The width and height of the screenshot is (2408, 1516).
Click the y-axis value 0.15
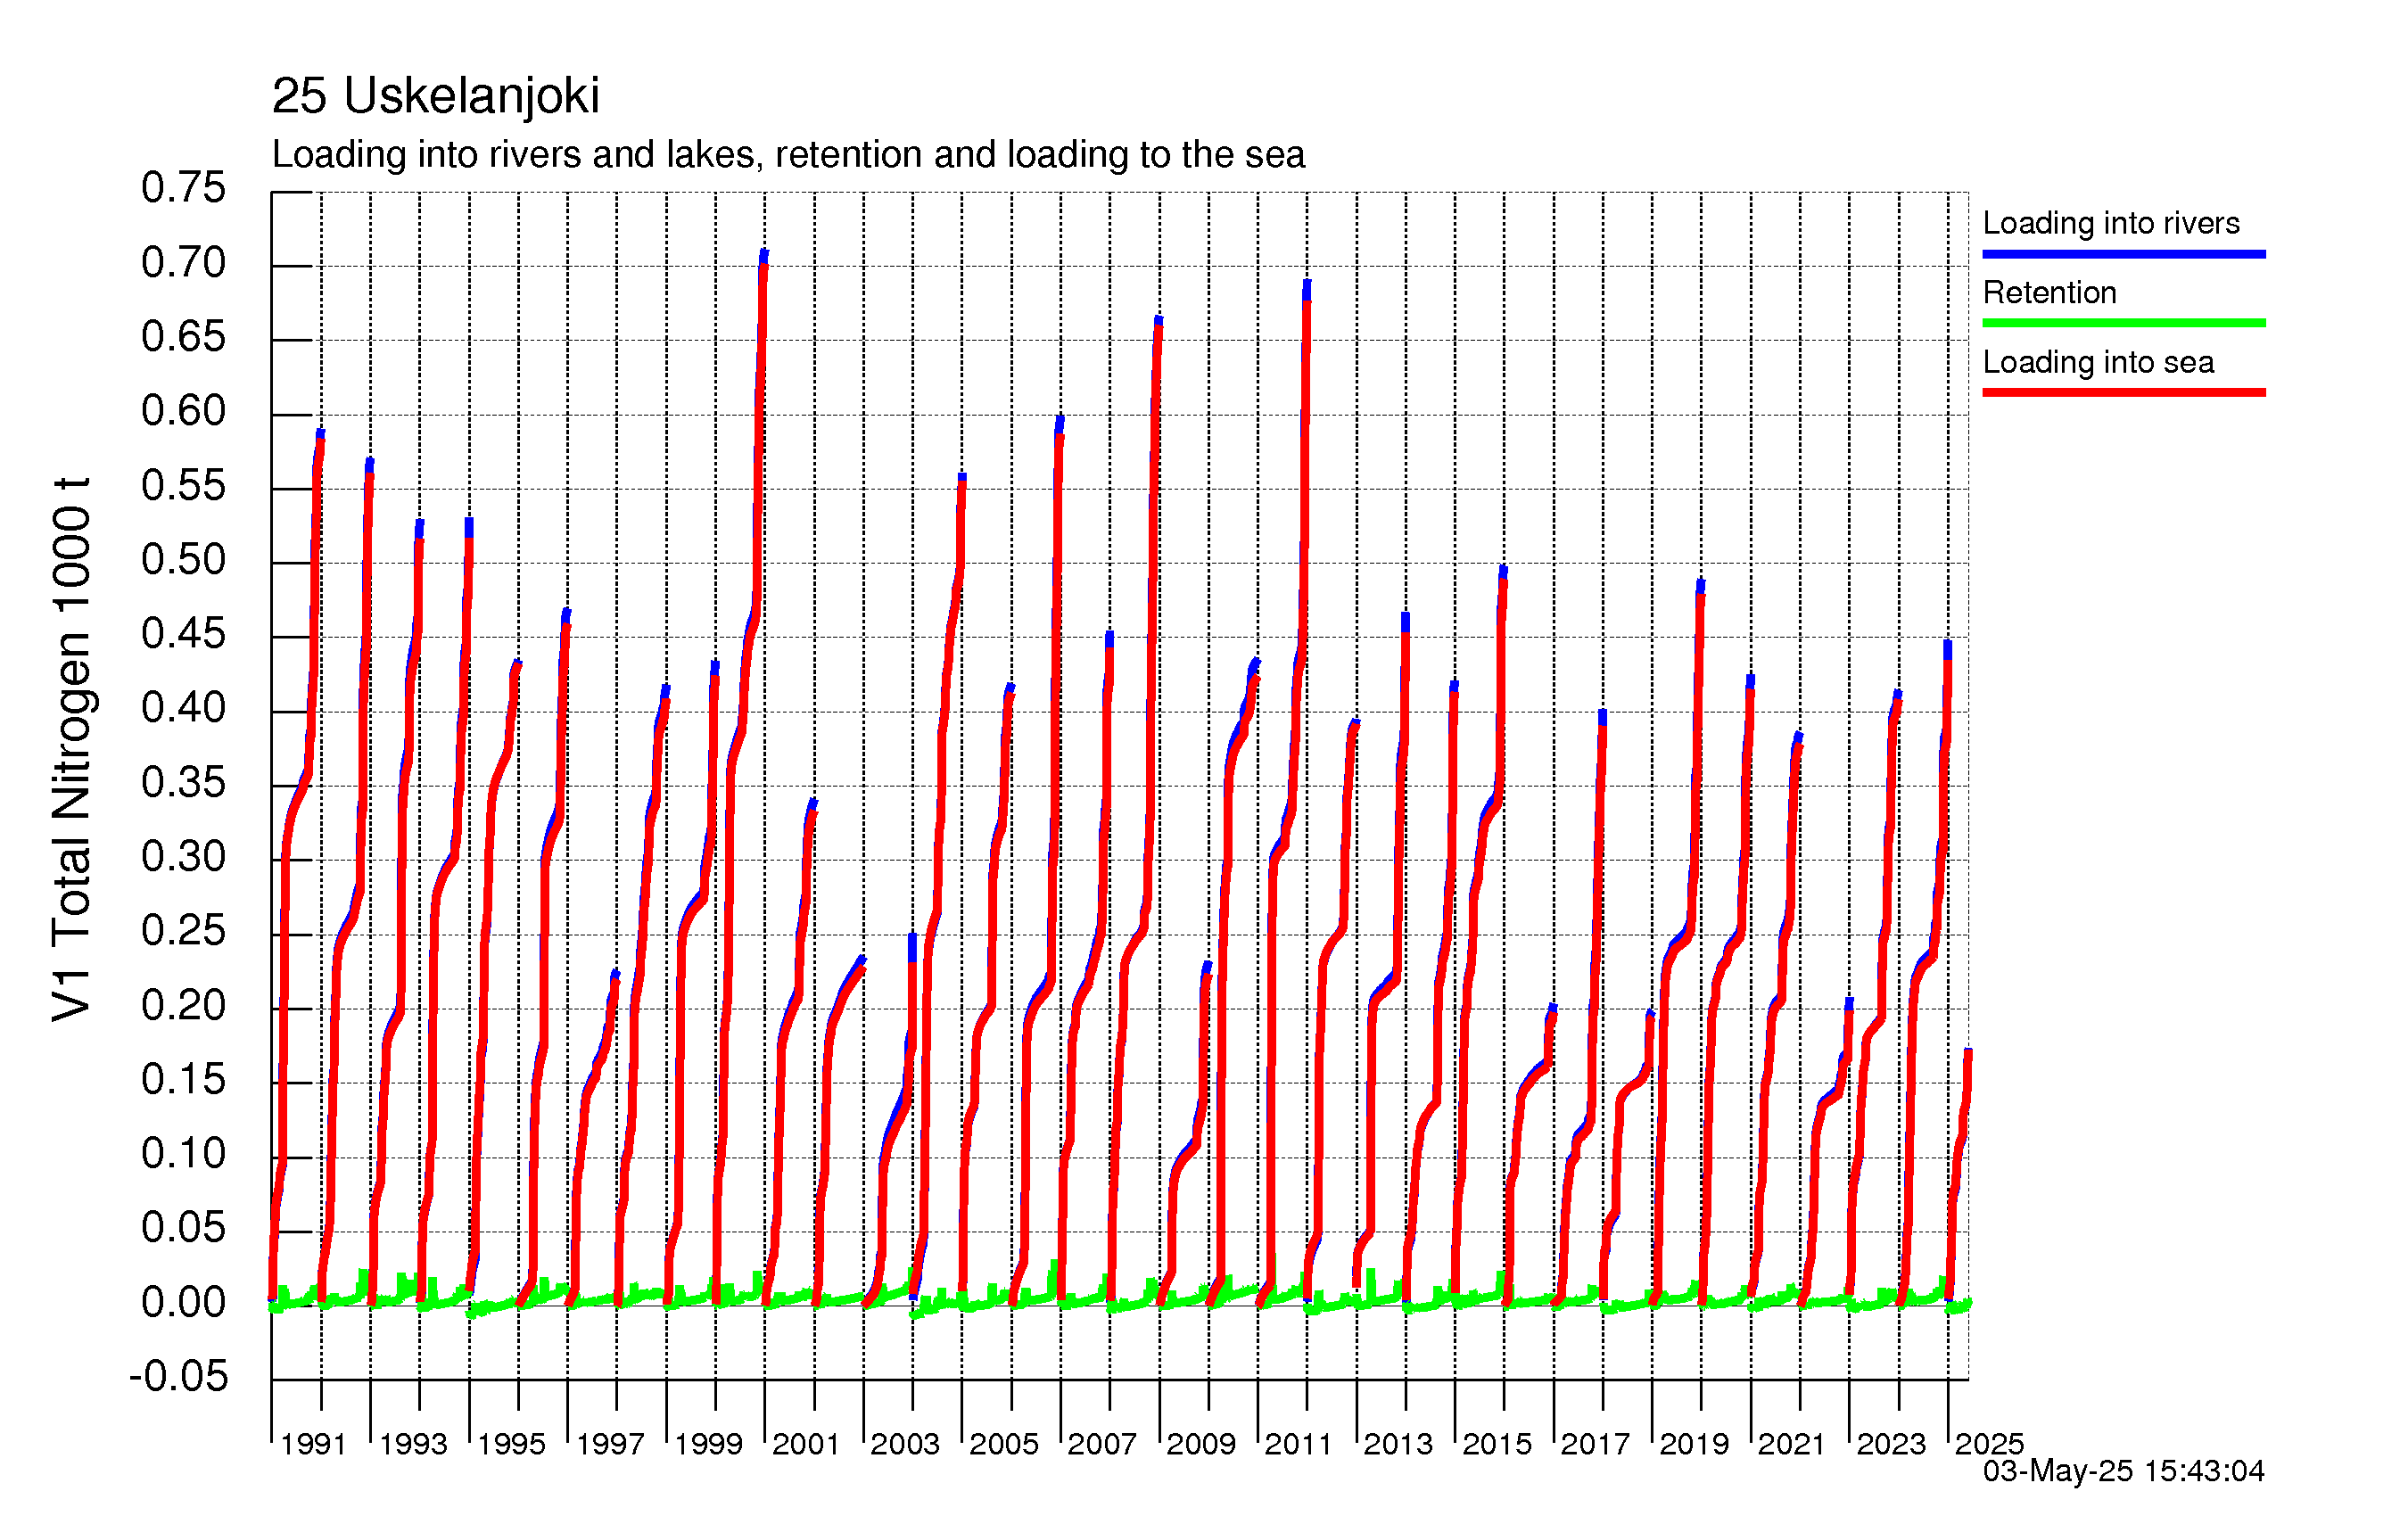tap(183, 1080)
